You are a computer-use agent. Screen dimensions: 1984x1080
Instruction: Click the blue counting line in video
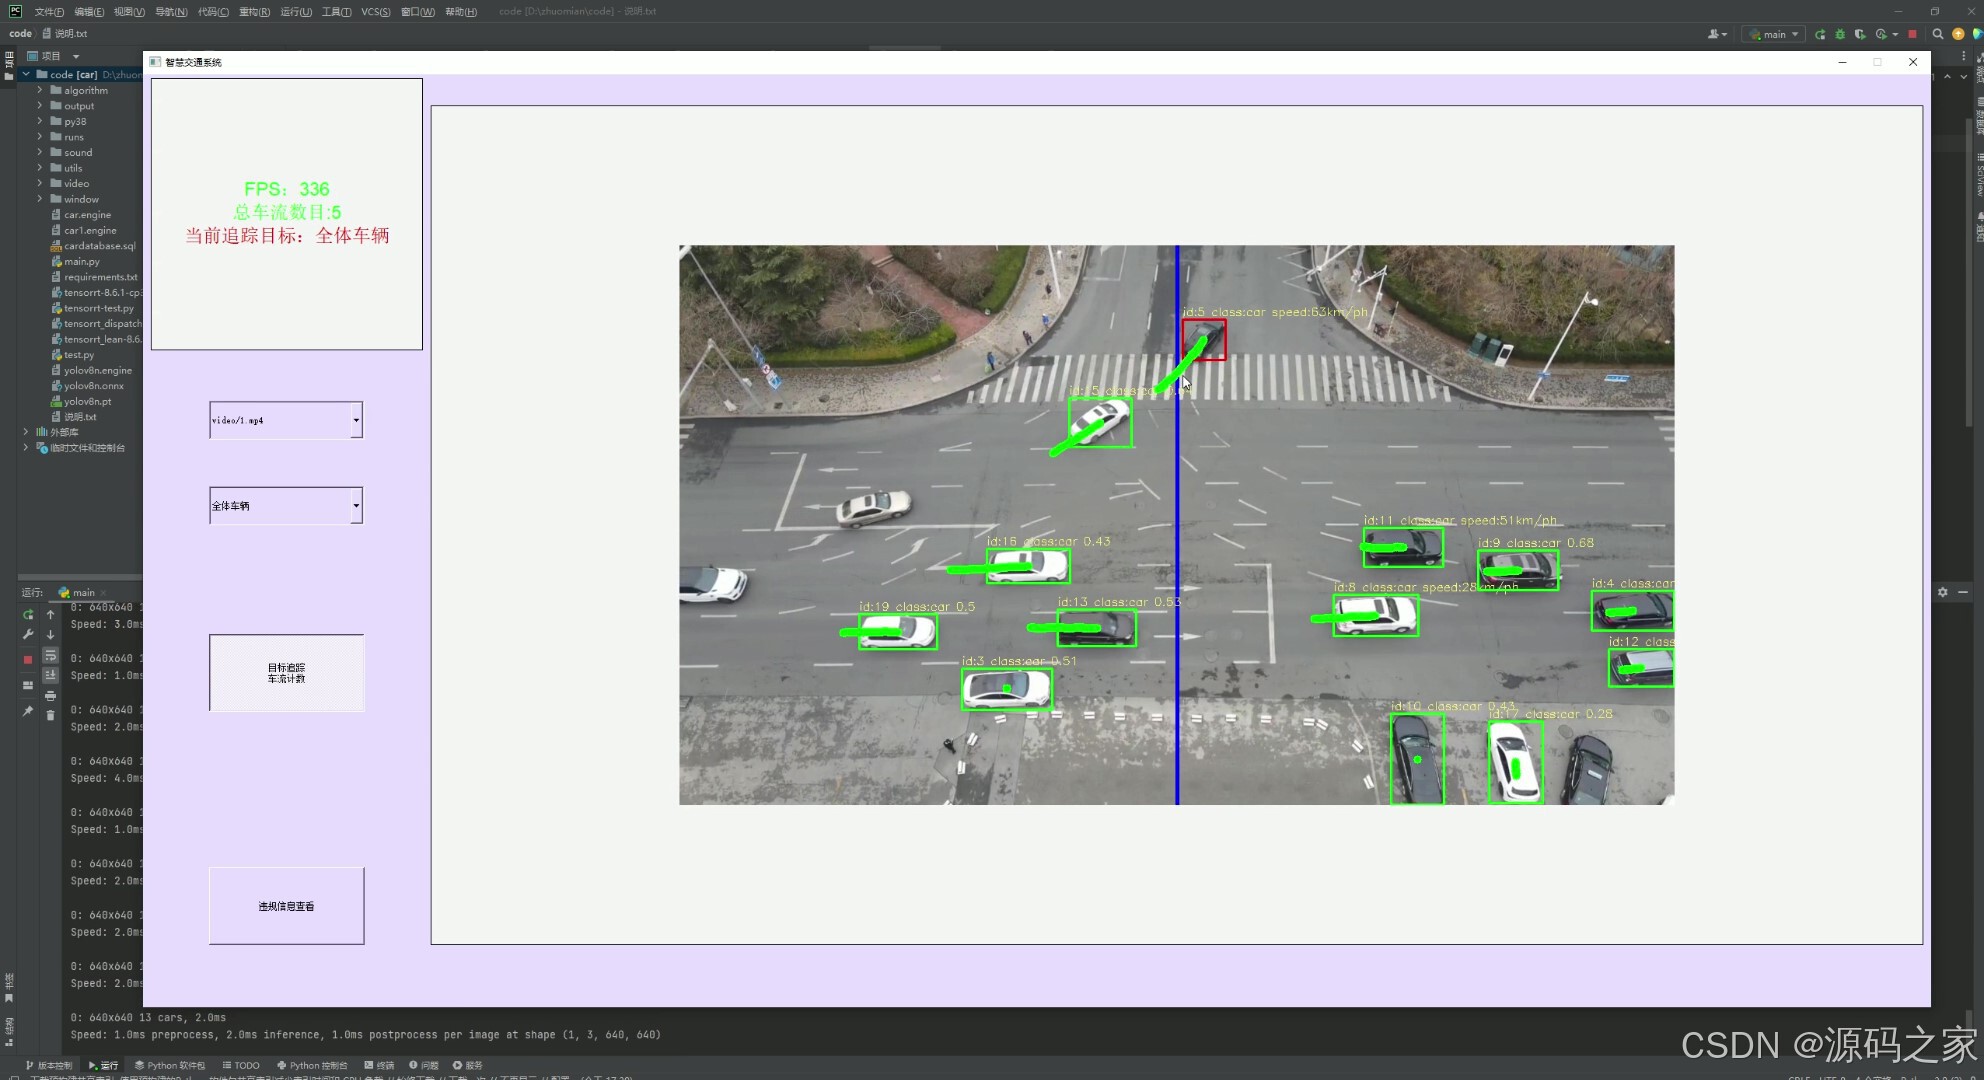(x=1177, y=525)
